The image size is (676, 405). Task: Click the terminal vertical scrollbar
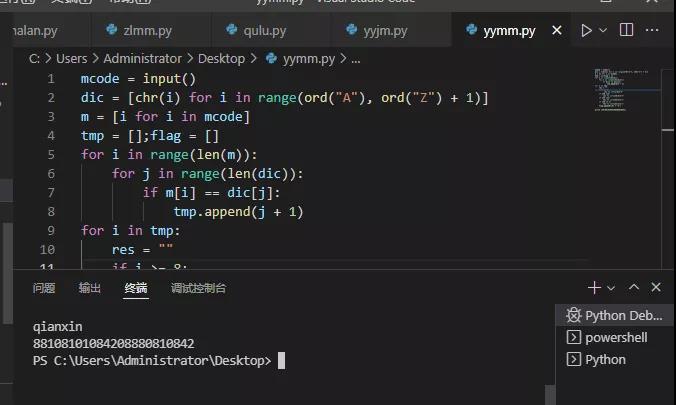(x=550, y=394)
